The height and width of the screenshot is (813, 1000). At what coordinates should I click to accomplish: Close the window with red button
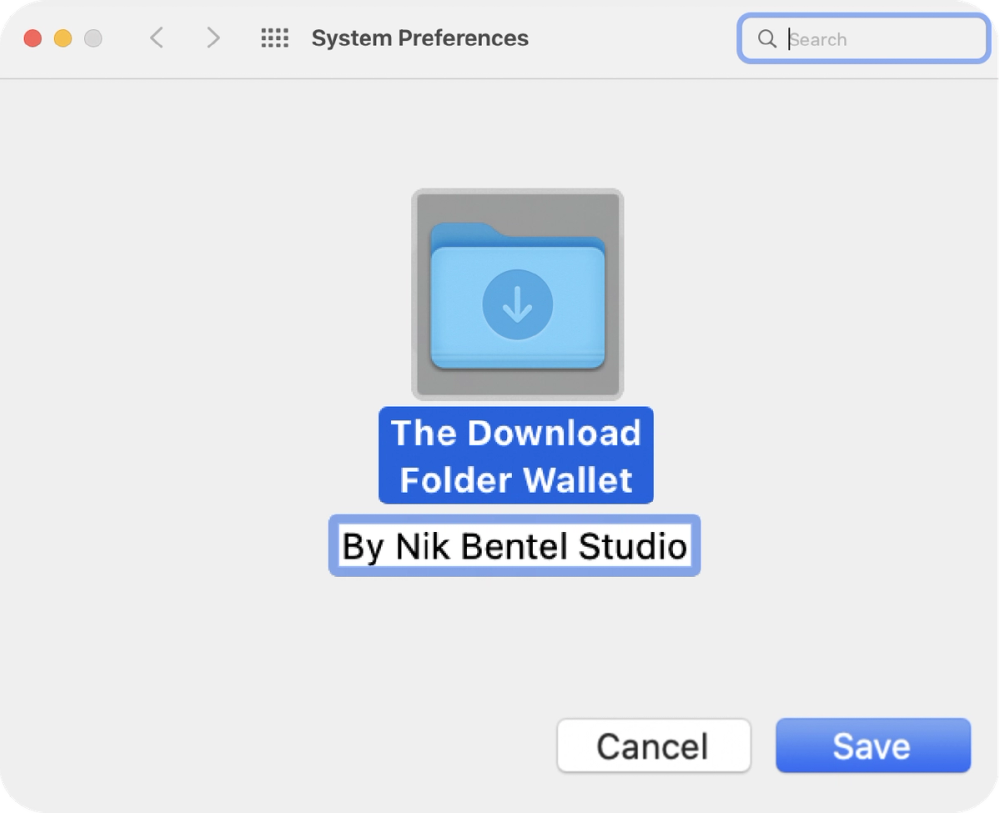33,38
